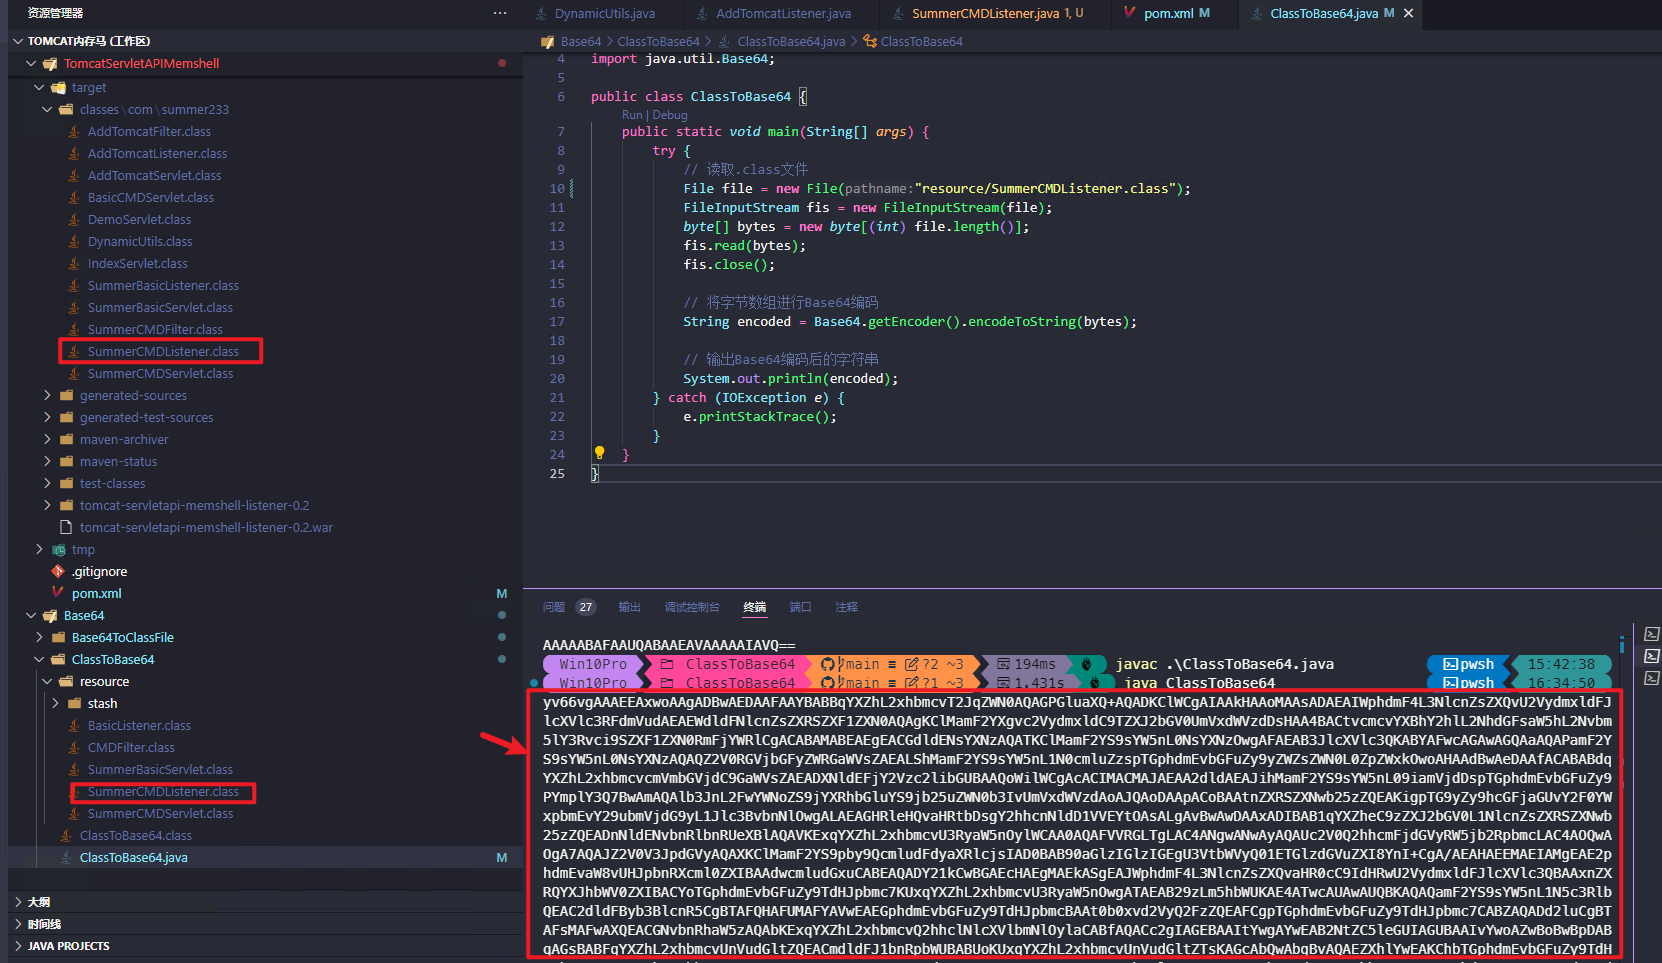The image size is (1662, 963).
Task: Click the tmp folder icon in the Explorer
Action: [x=59, y=549]
